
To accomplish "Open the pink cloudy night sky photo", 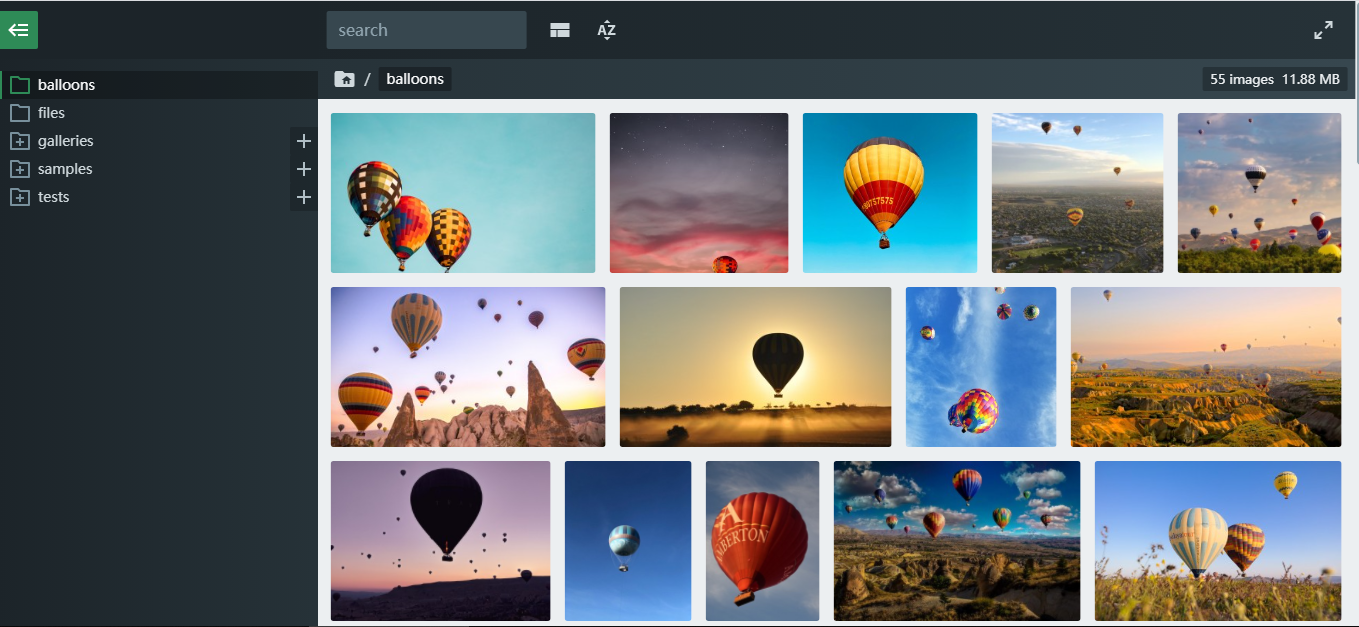I will pyautogui.click(x=699, y=193).
